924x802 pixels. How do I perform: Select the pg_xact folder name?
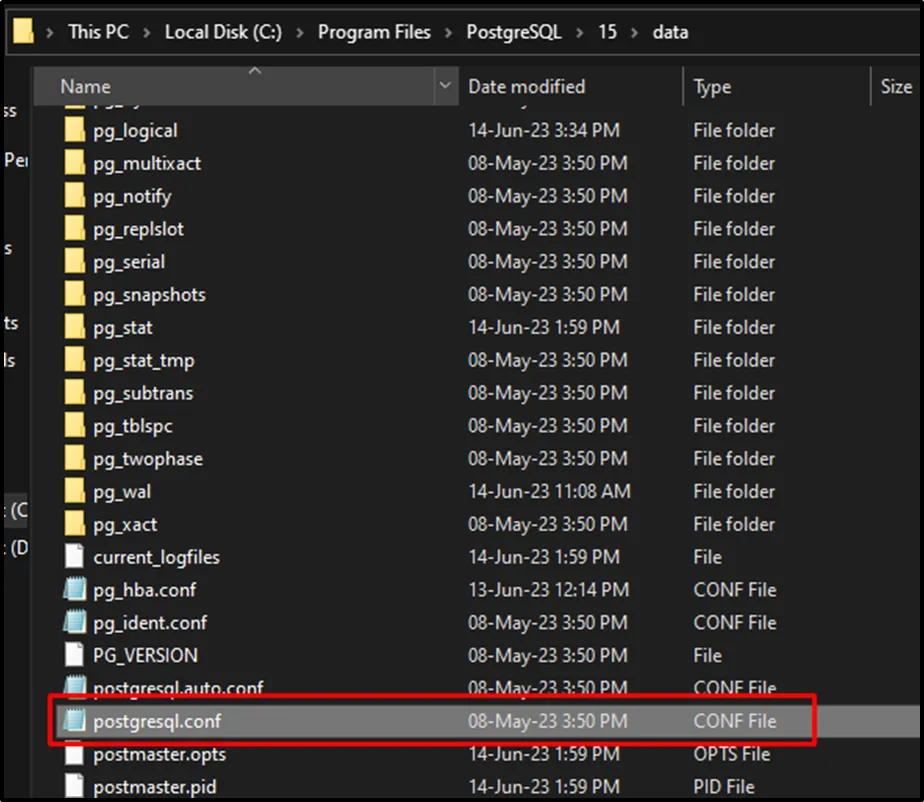tap(125, 525)
